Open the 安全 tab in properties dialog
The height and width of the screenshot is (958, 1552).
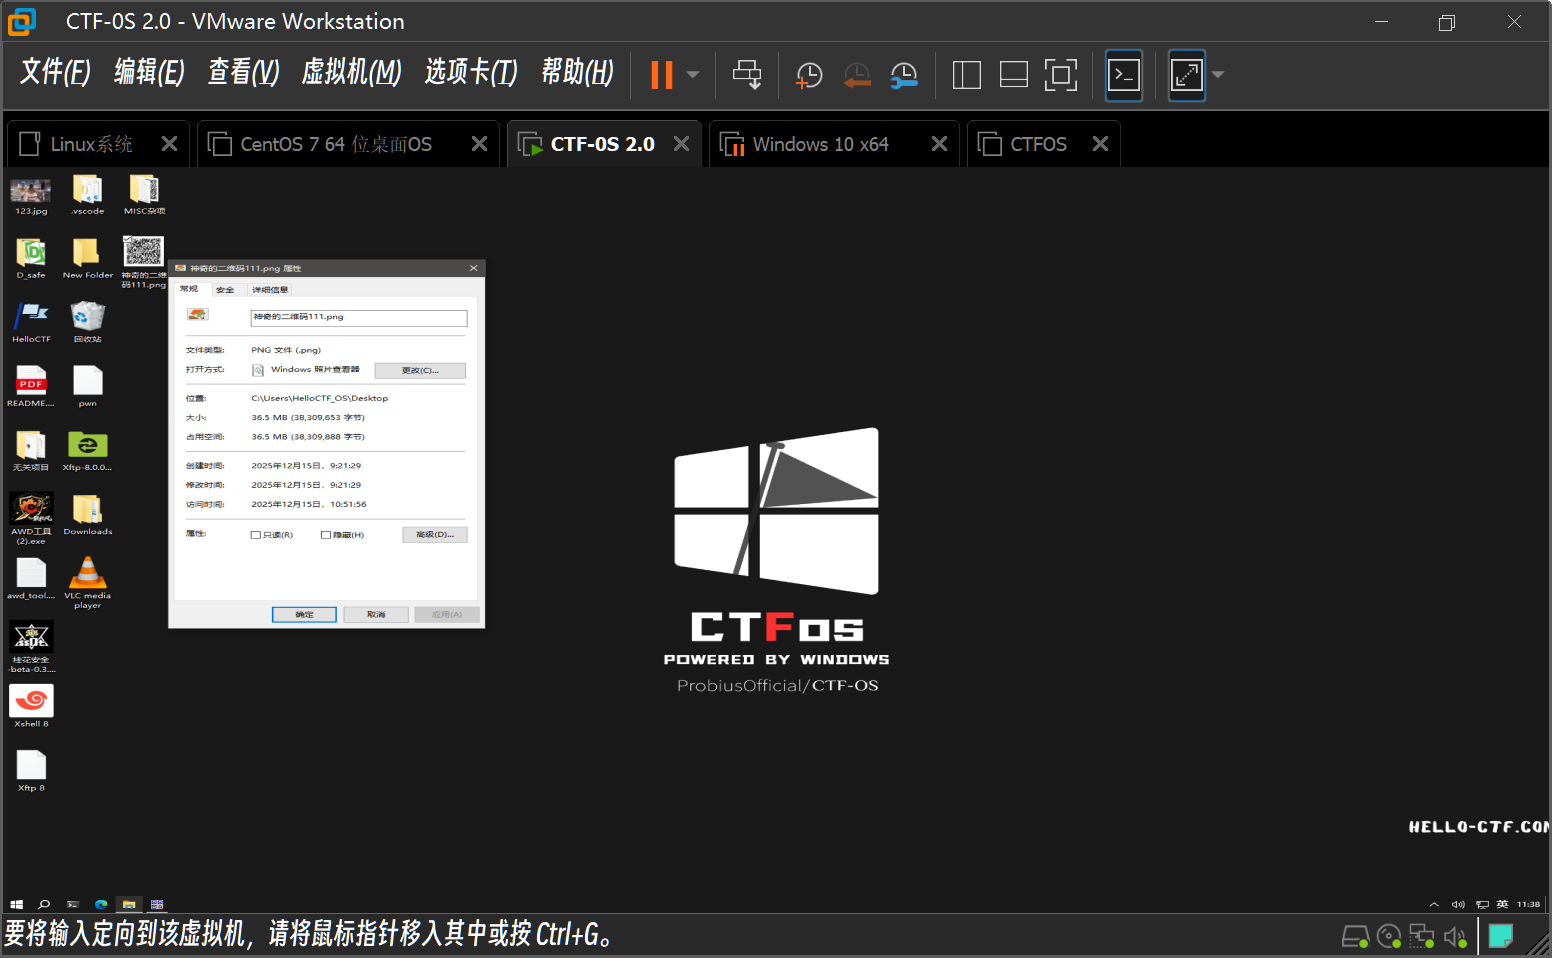(225, 290)
